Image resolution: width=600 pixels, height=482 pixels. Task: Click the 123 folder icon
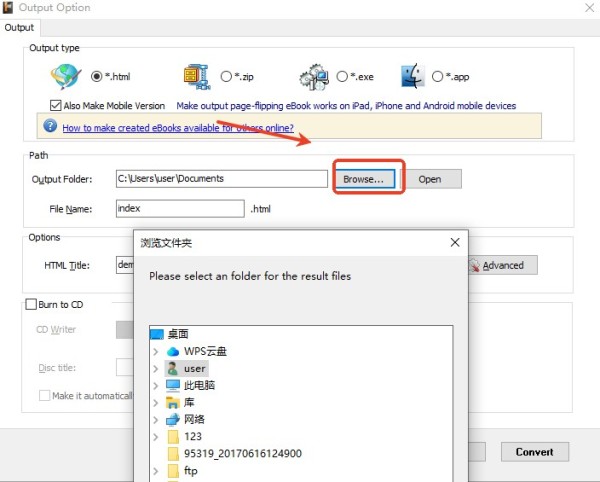tap(173, 436)
